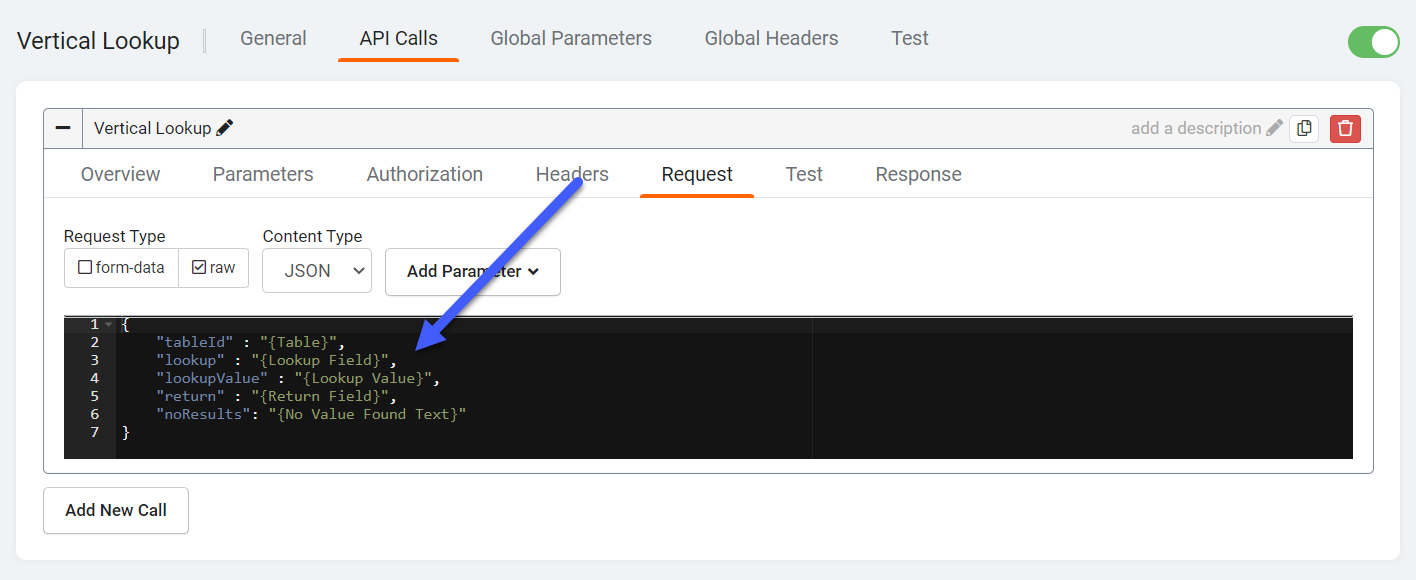
Task: Go to the top-level Test tab
Action: click(x=910, y=38)
